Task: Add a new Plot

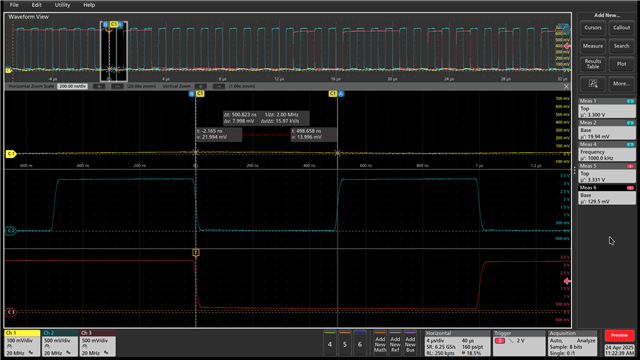Action: click(x=621, y=64)
